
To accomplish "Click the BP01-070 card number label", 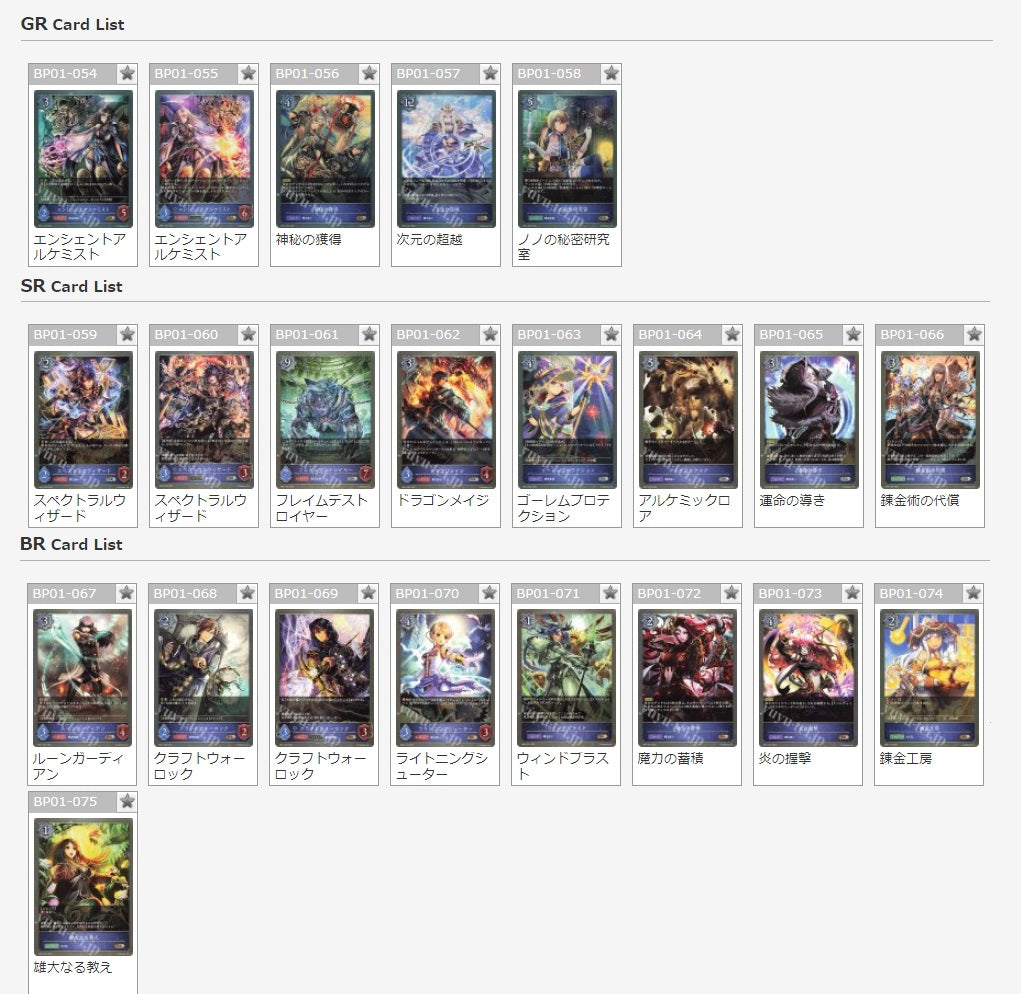I will 427,594.
